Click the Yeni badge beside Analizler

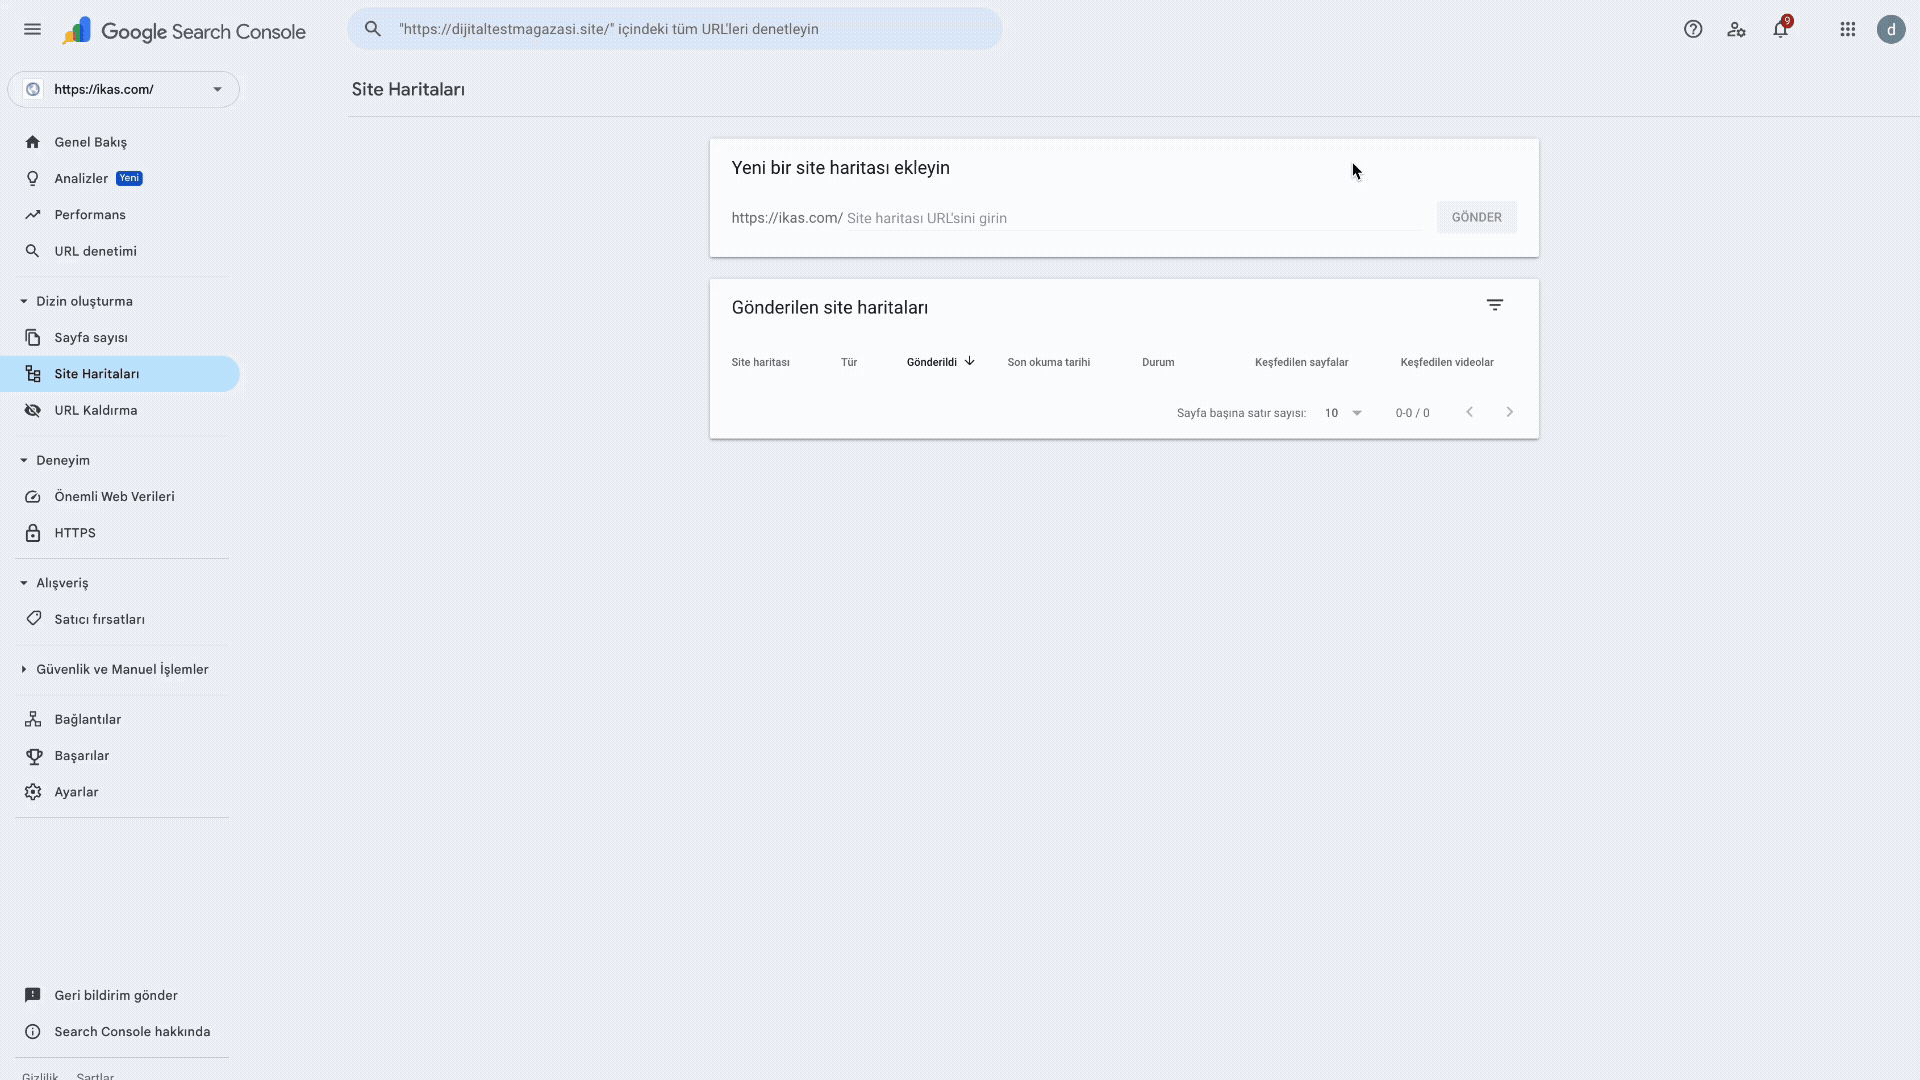pyautogui.click(x=129, y=178)
